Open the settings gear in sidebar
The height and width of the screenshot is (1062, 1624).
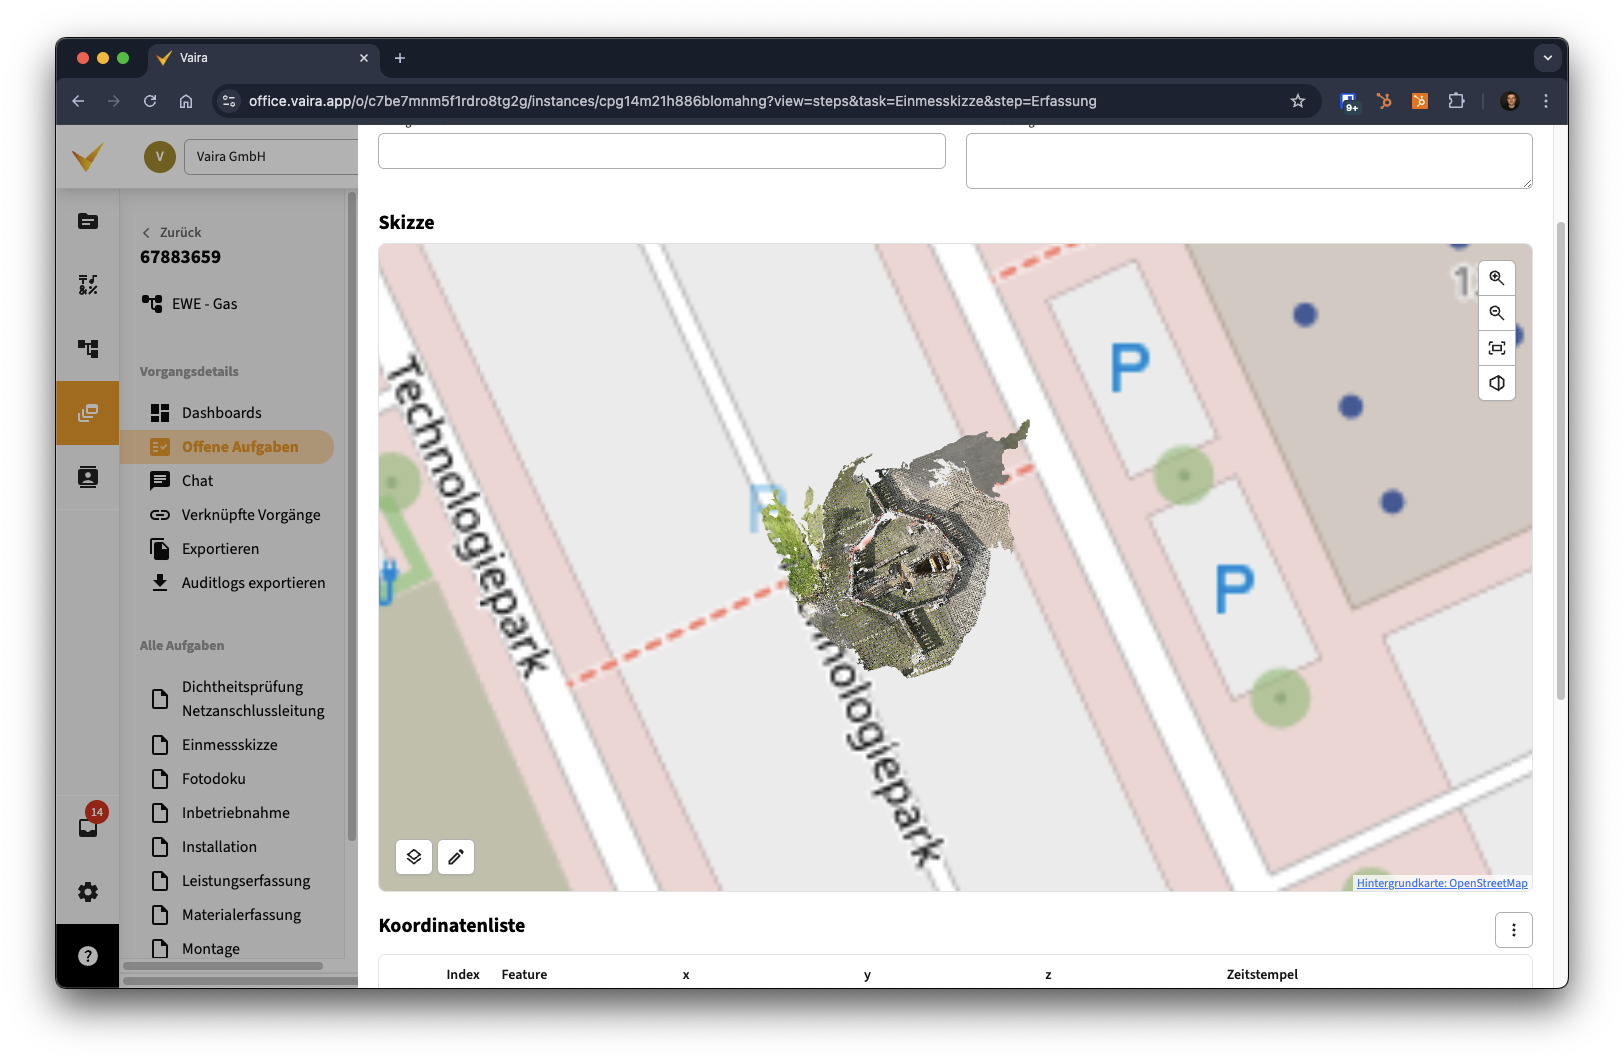tap(88, 892)
